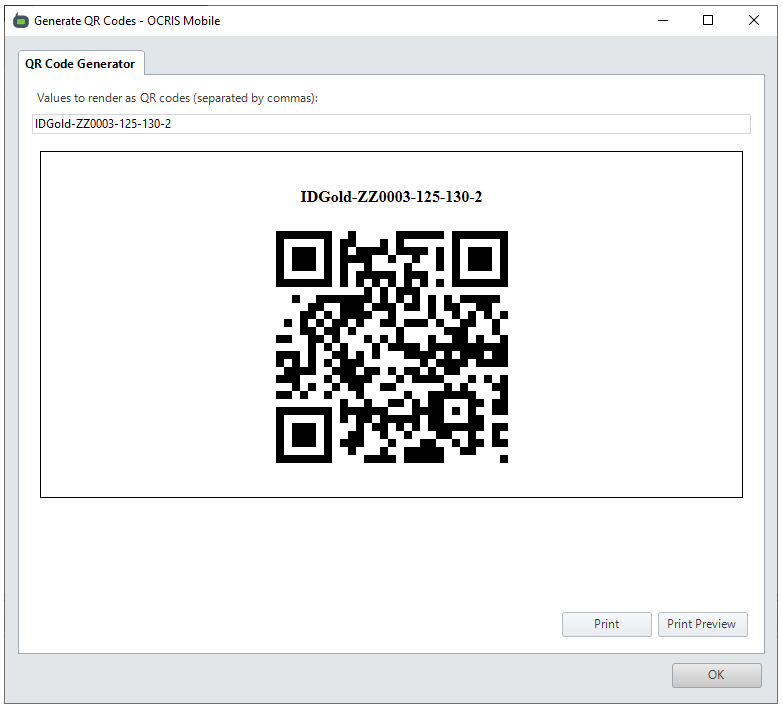
Task: Confirm with the OK button
Action: click(716, 675)
